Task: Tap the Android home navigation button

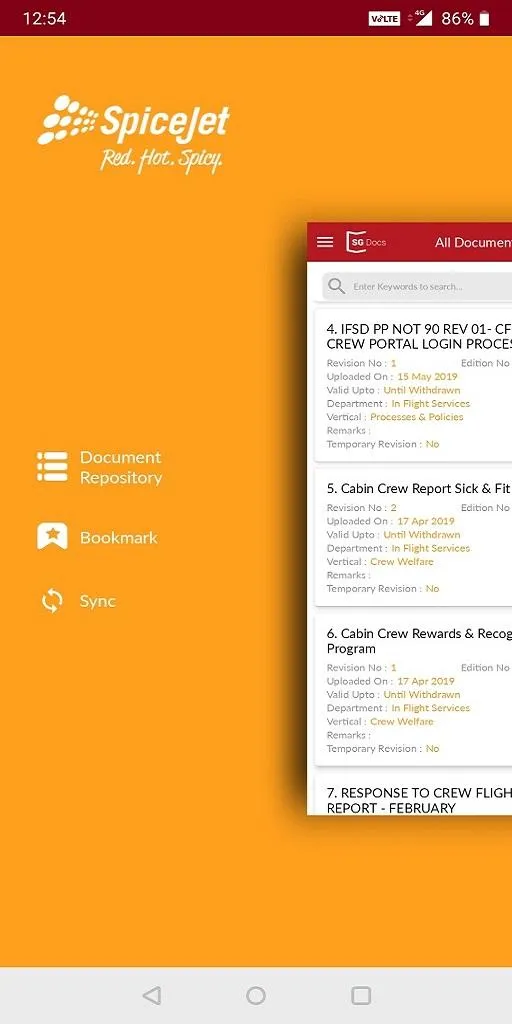Action: 256,995
